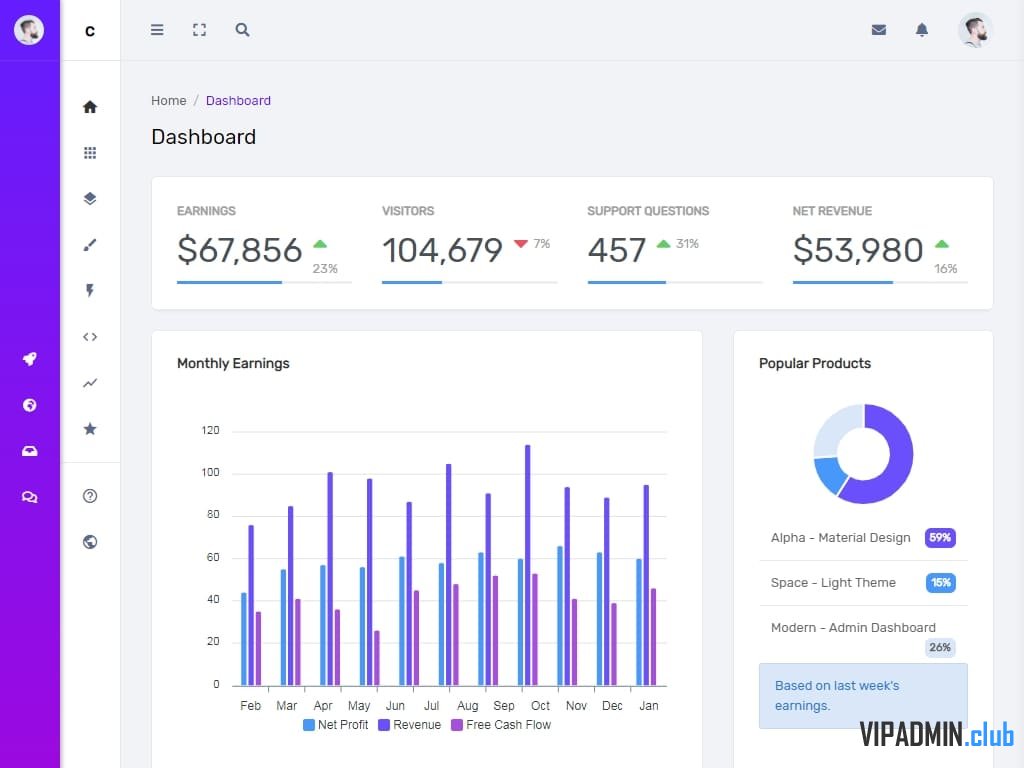Click the $53,980 net revenue value
This screenshot has height=768, width=1024.
(858, 250)
